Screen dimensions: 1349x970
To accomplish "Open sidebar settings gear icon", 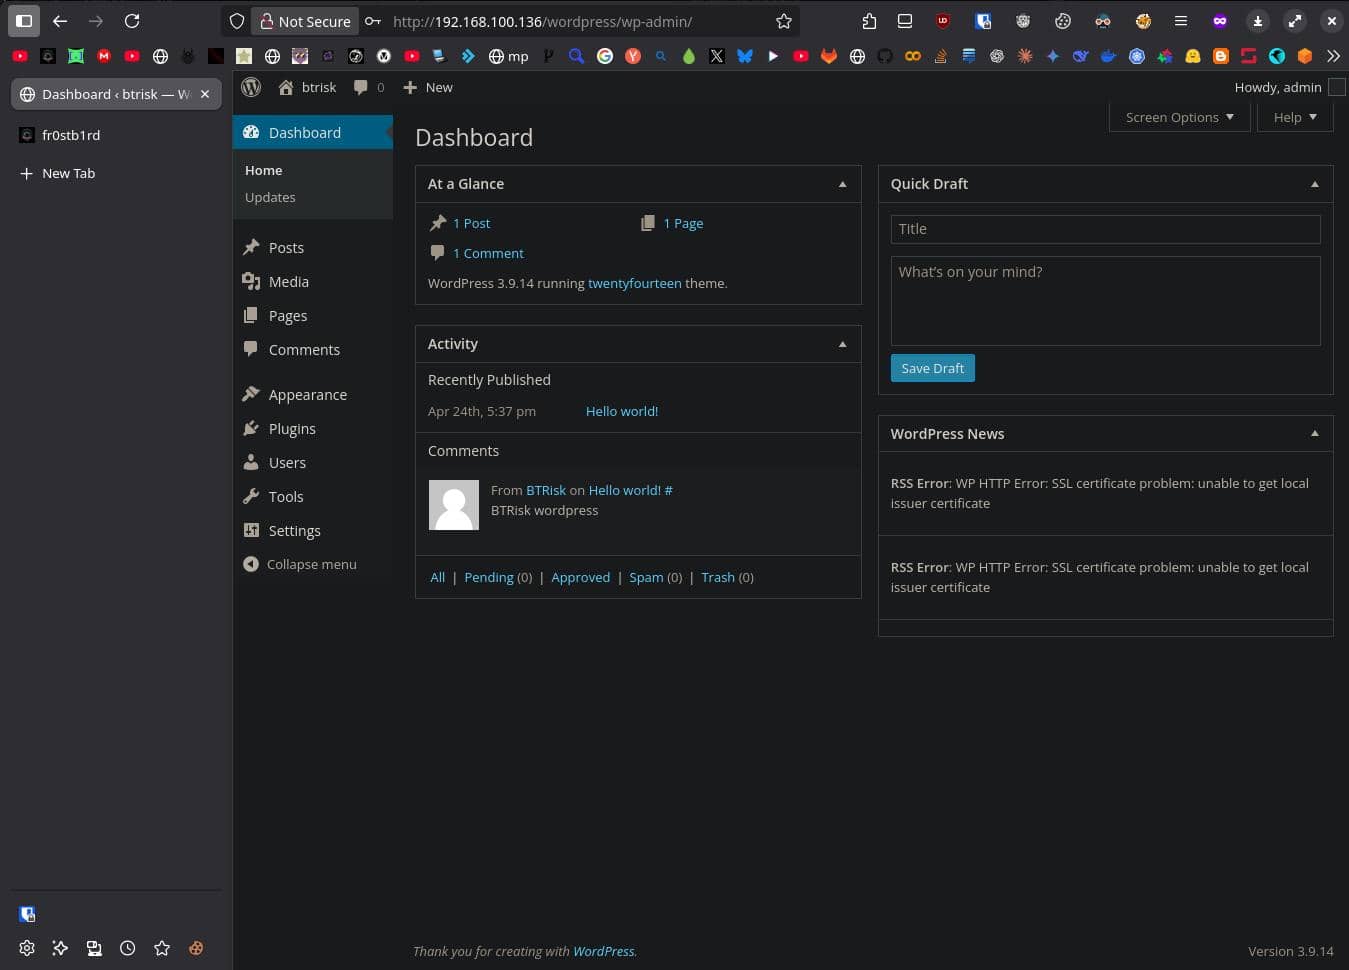I will point(27,948).
